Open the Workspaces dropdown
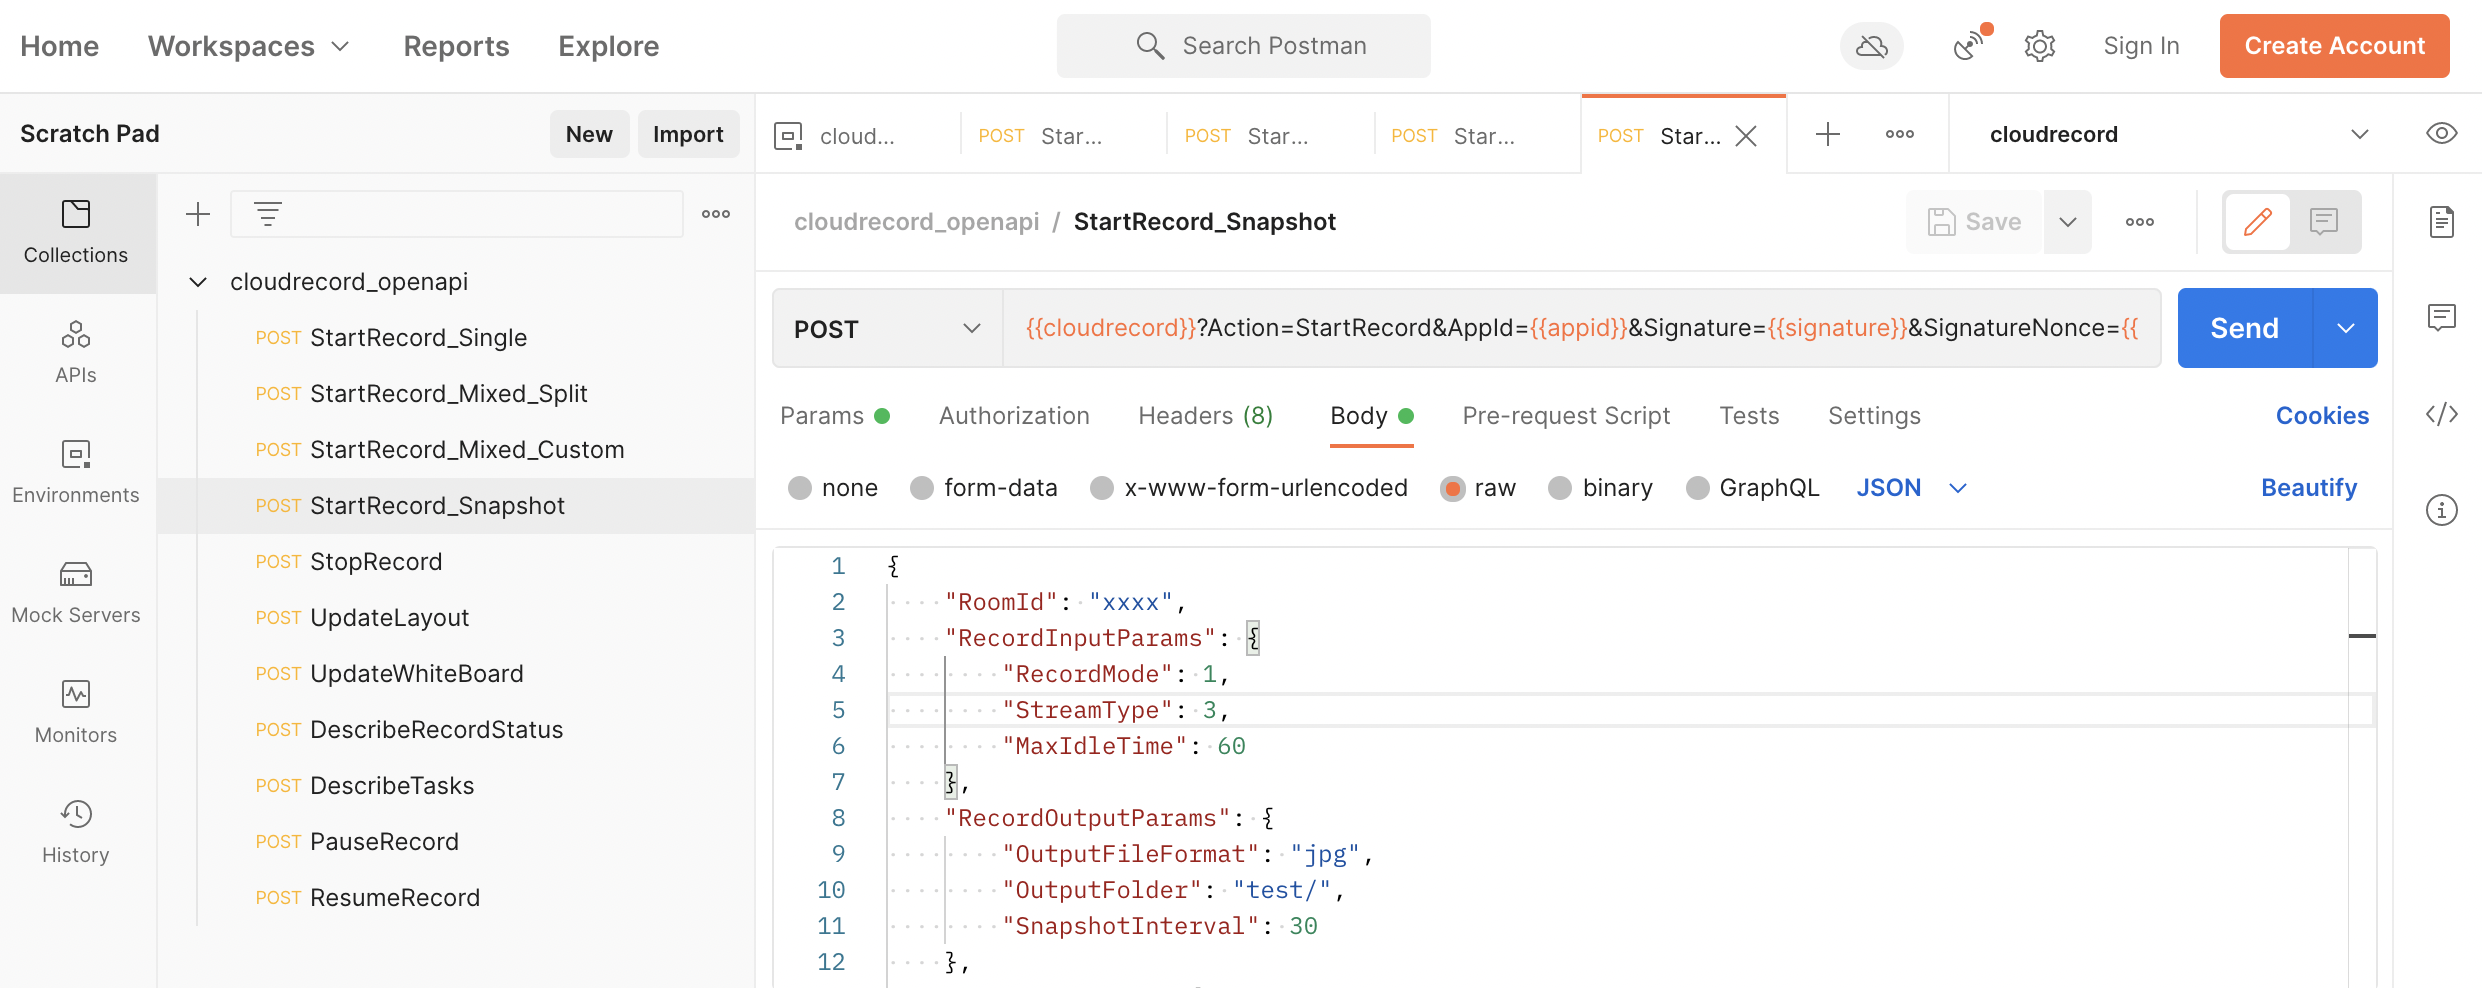 (249, 46)
